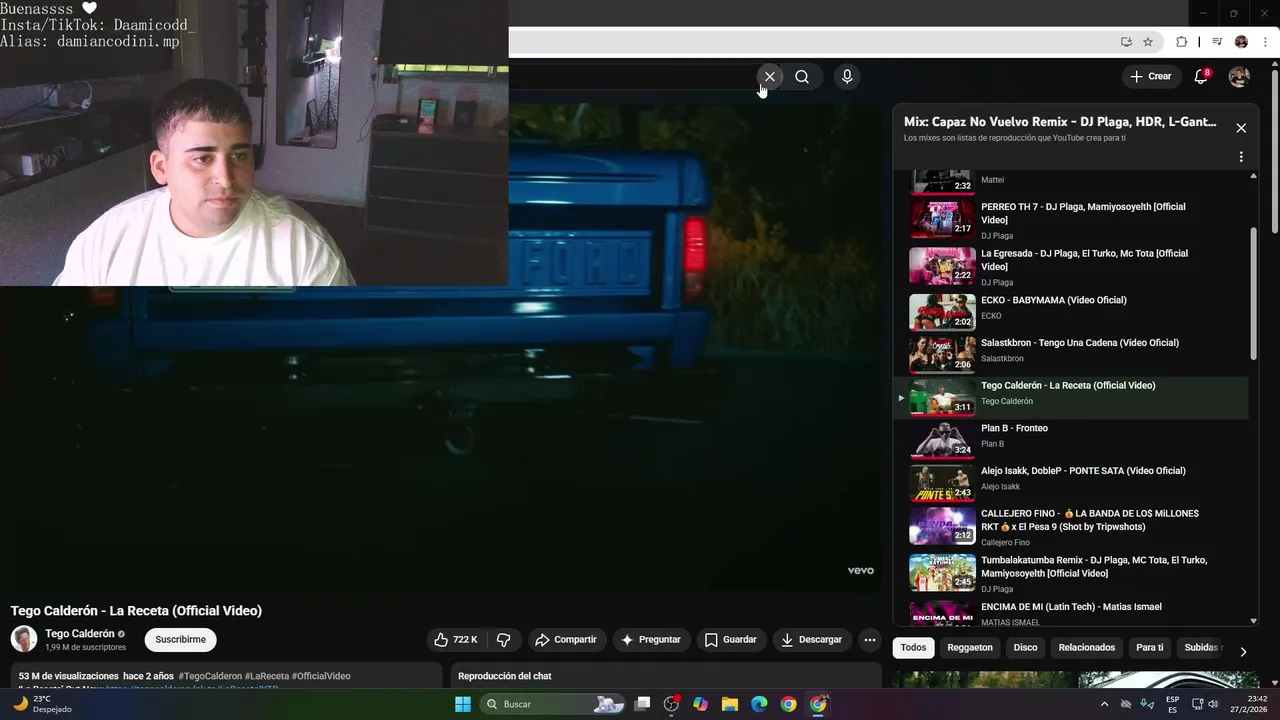Select Salastkbron - Tengo Una Cadena
This screenshot has height=720, width=1280.
click(x=1070, y=354)
